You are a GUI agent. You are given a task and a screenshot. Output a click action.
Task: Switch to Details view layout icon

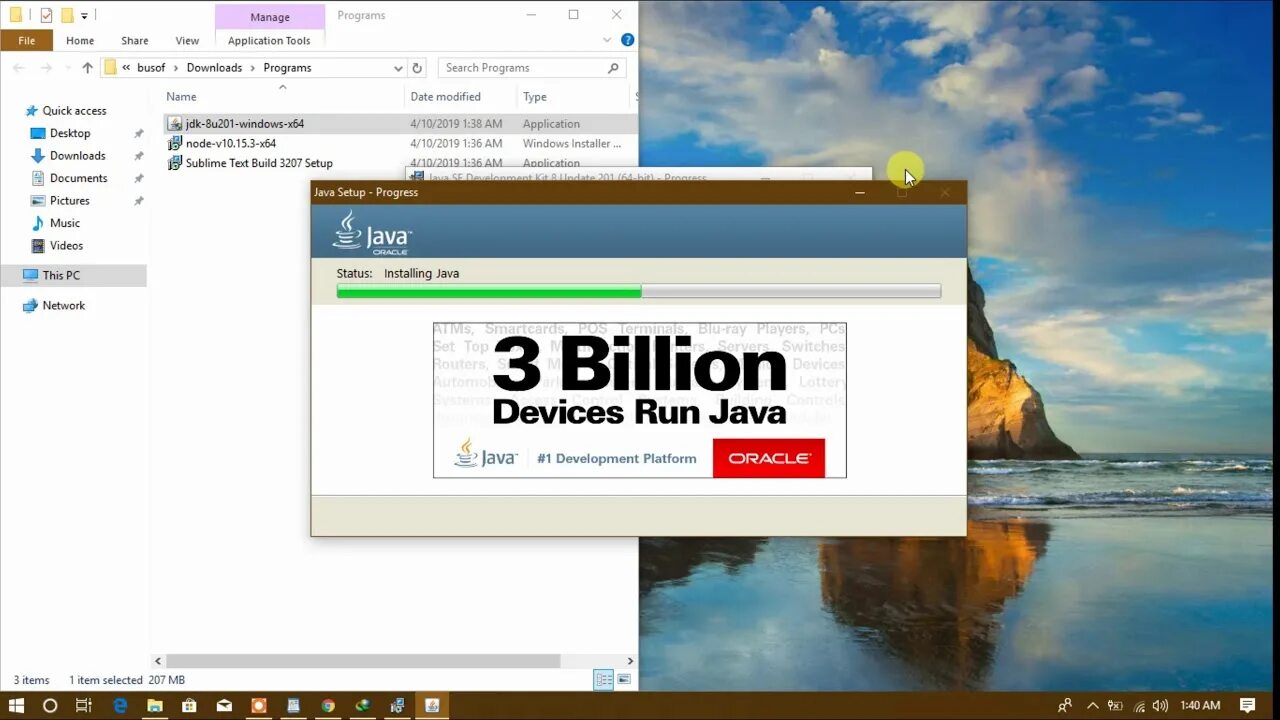coord(603,680)
